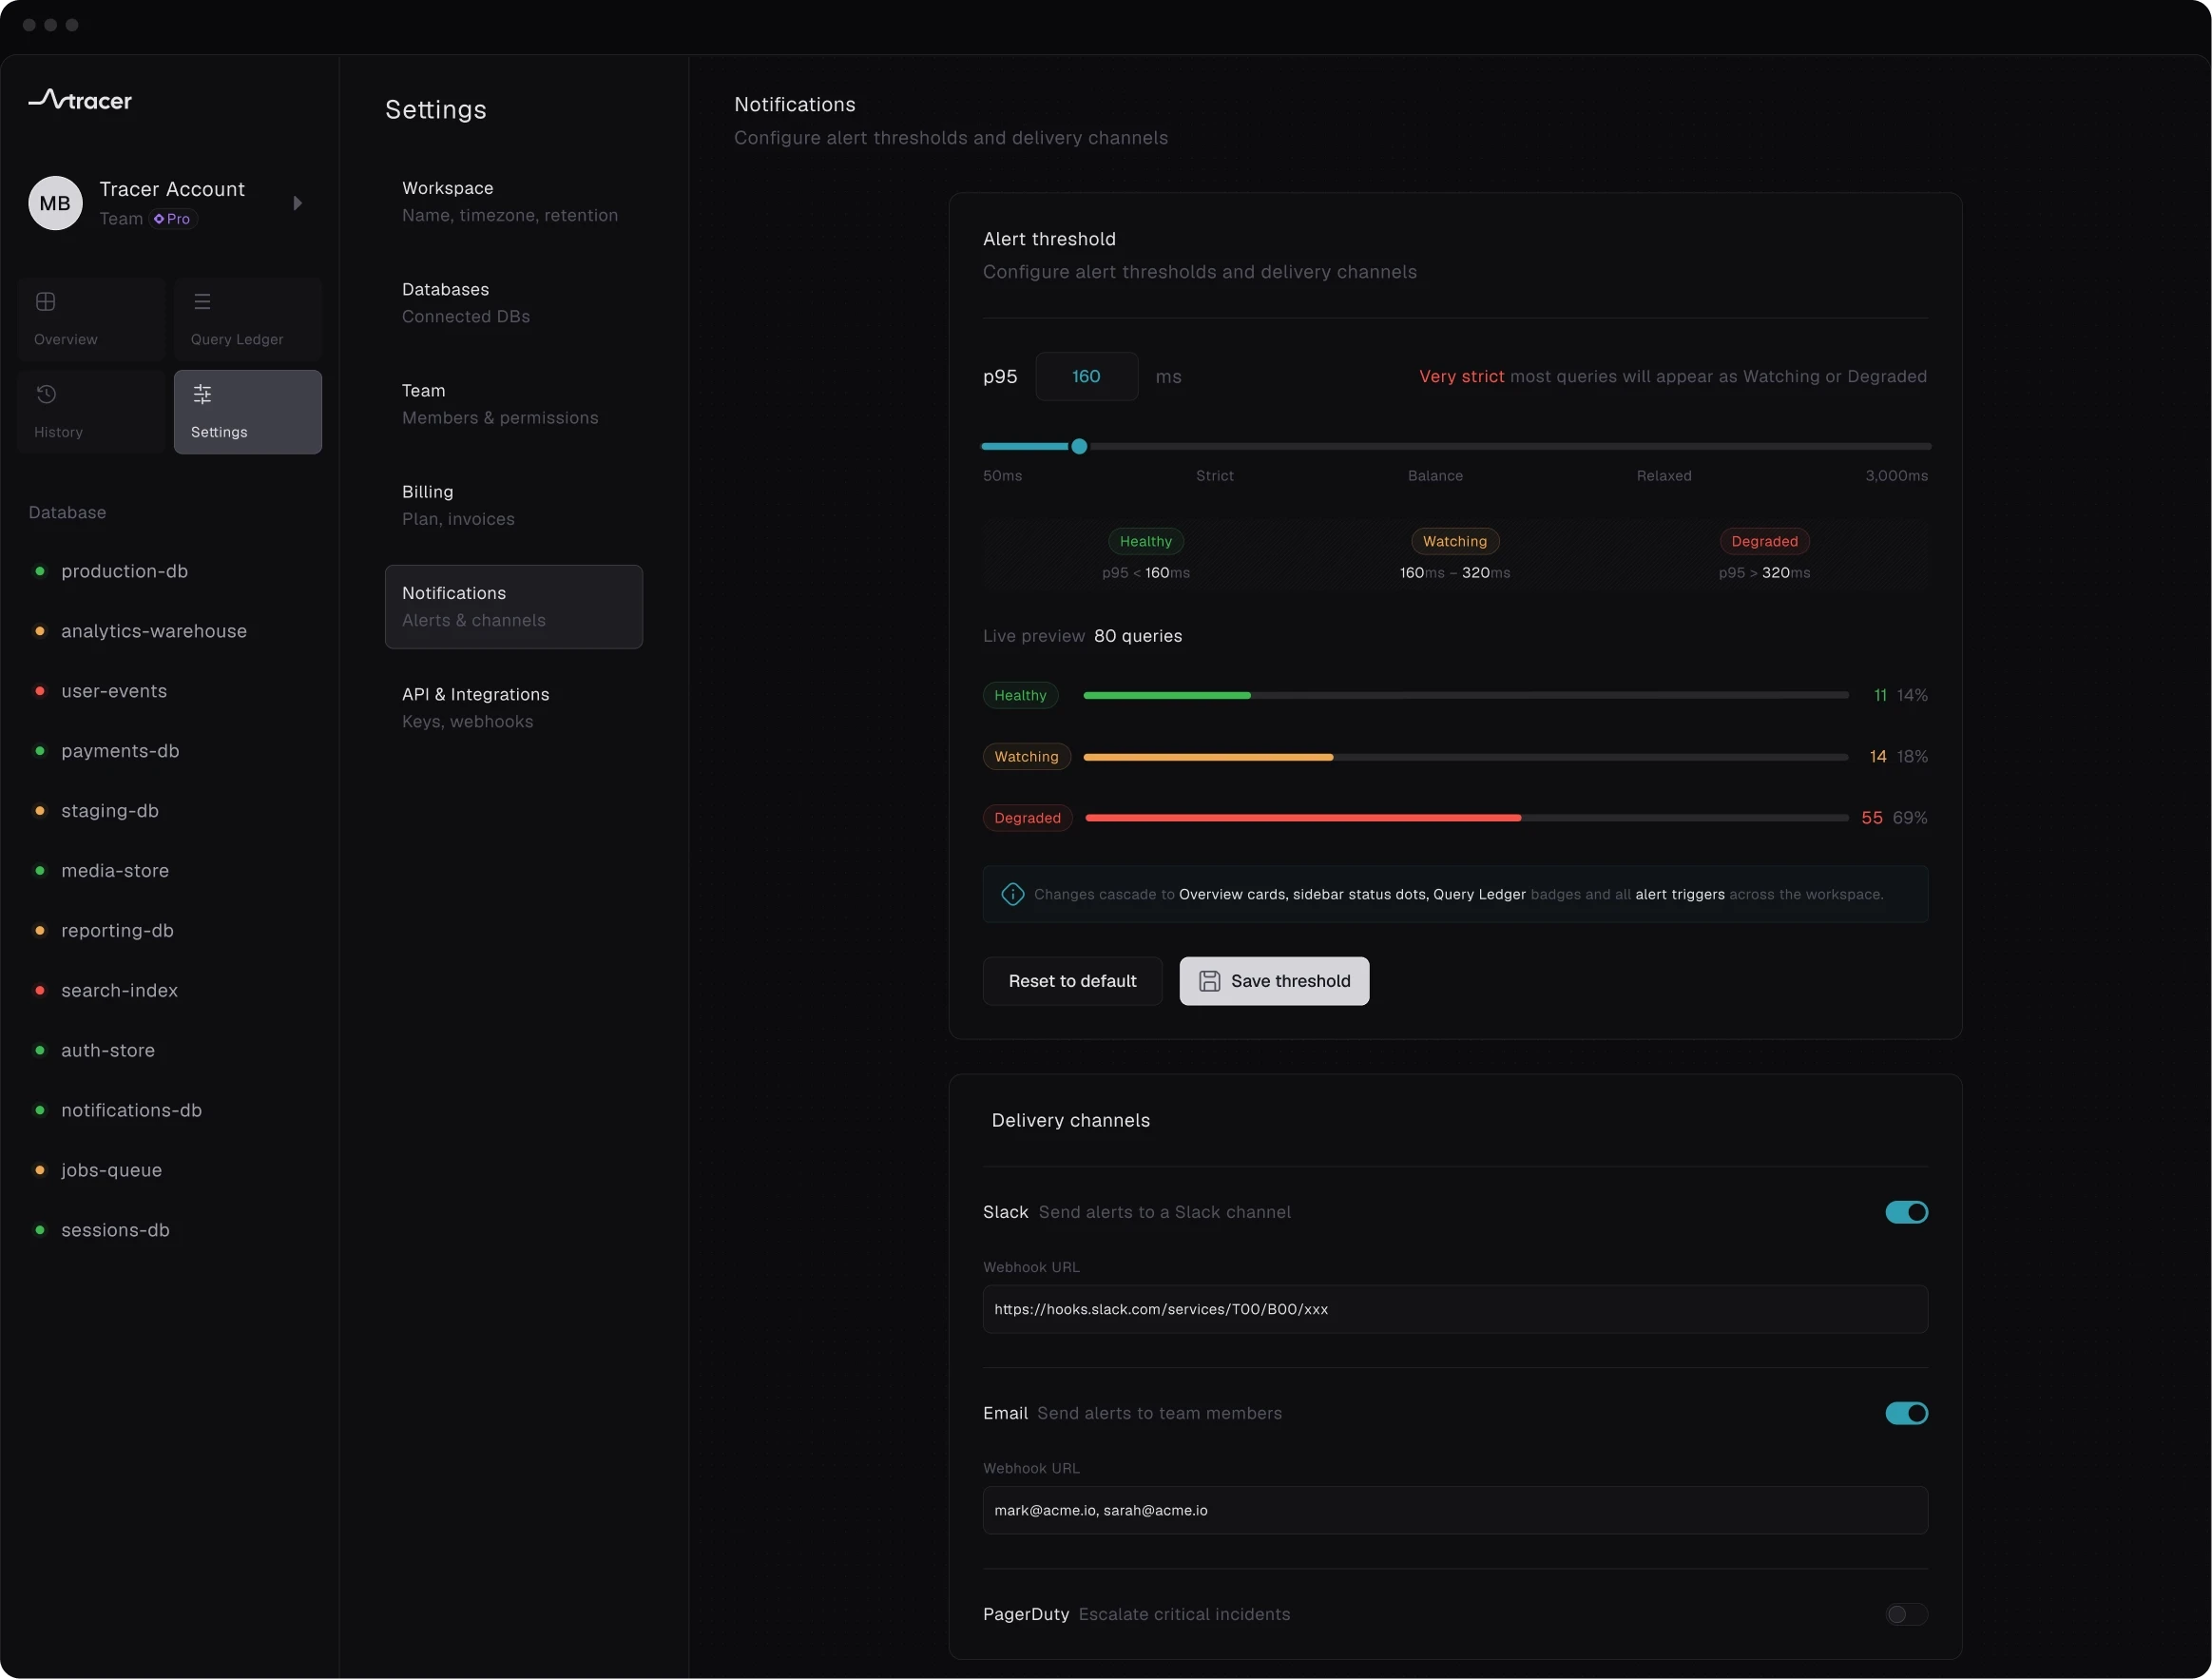
Task: Click the Slack Webhook URL field
Action: click(1455, 1309)
